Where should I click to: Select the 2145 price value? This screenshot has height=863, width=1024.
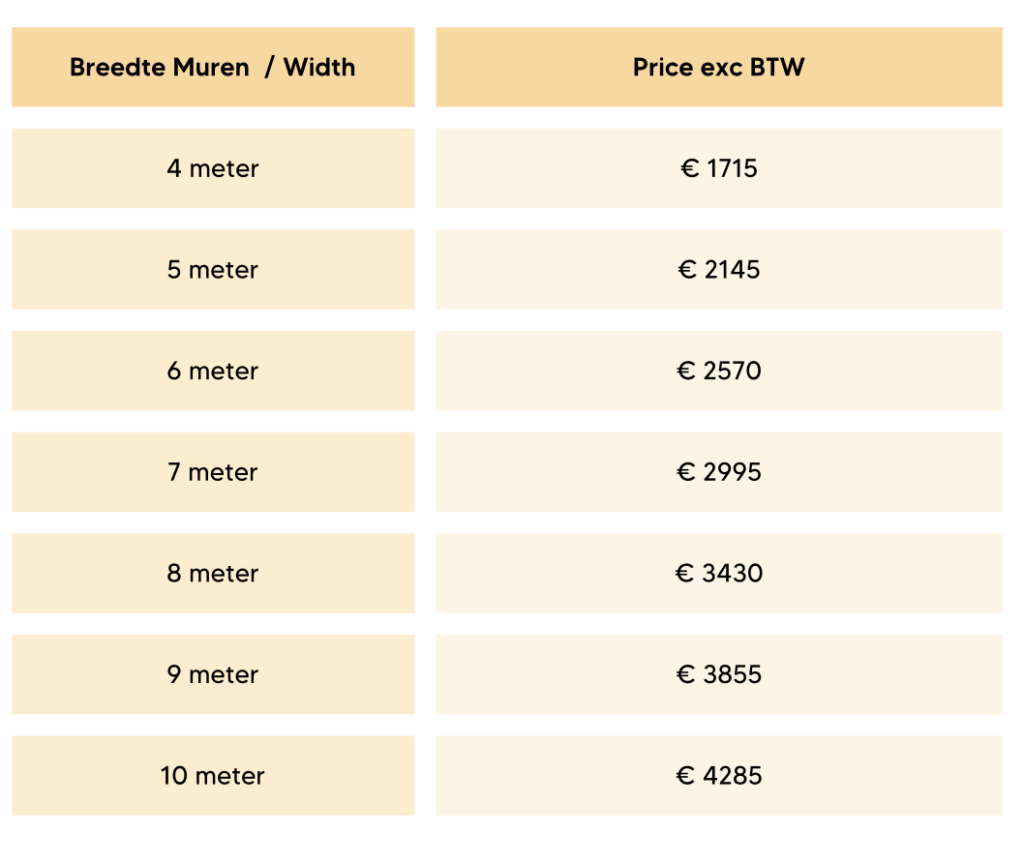tap(732, 270)
